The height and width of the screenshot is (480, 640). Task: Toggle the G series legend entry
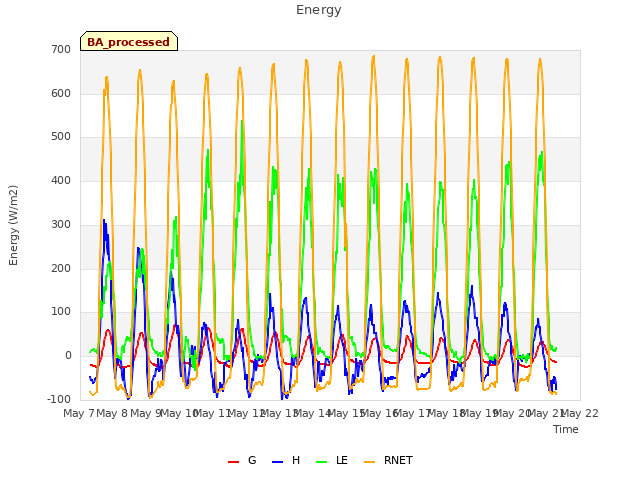point(242,460)
